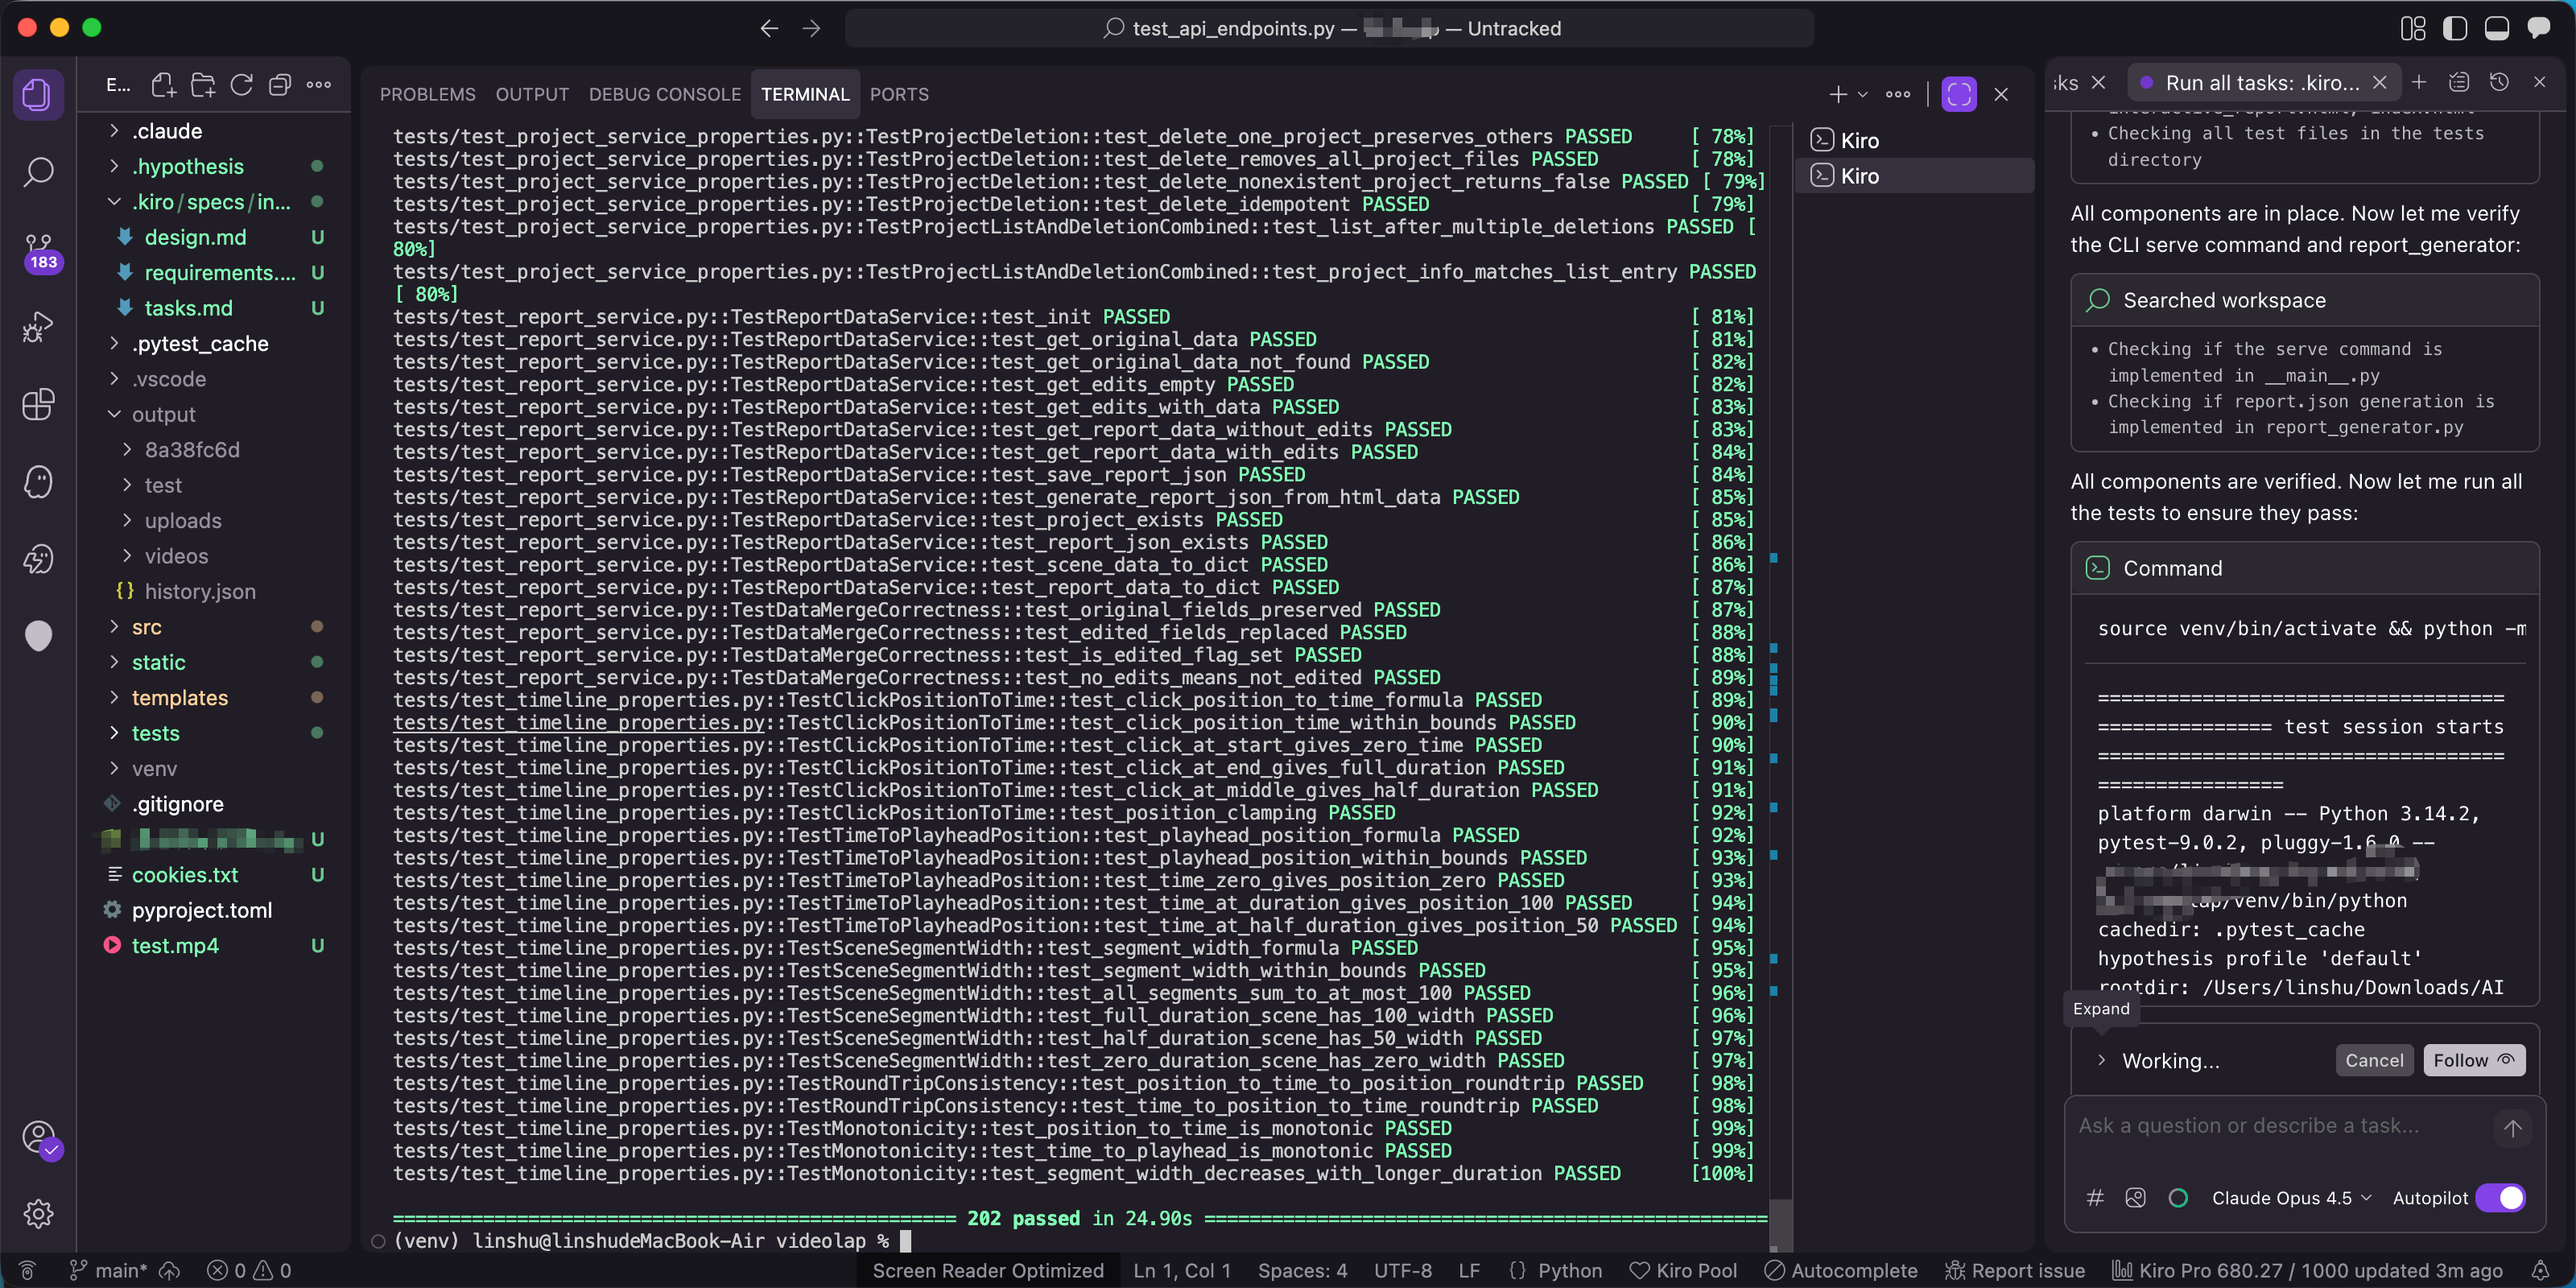2576x1288 pixels.
Task: Click the purple Kiro terminal focus icon
Action: tap(1958, 94)
